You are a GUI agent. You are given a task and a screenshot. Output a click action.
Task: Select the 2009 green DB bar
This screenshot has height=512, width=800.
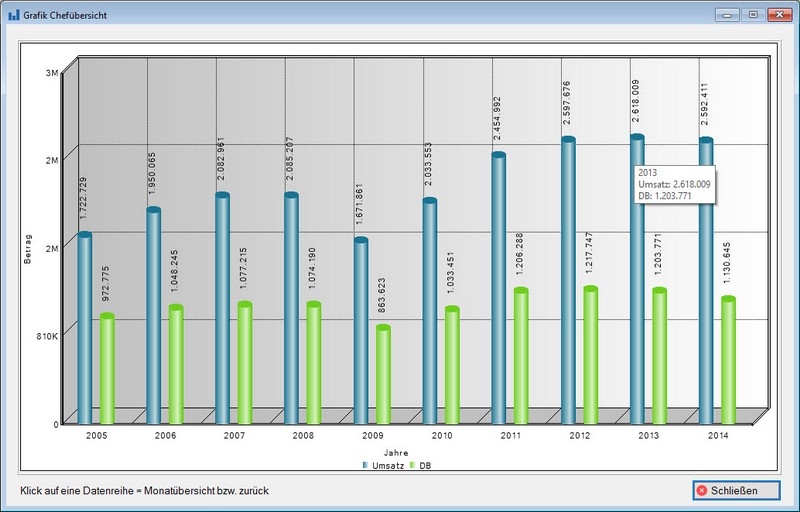click(383, 375)
